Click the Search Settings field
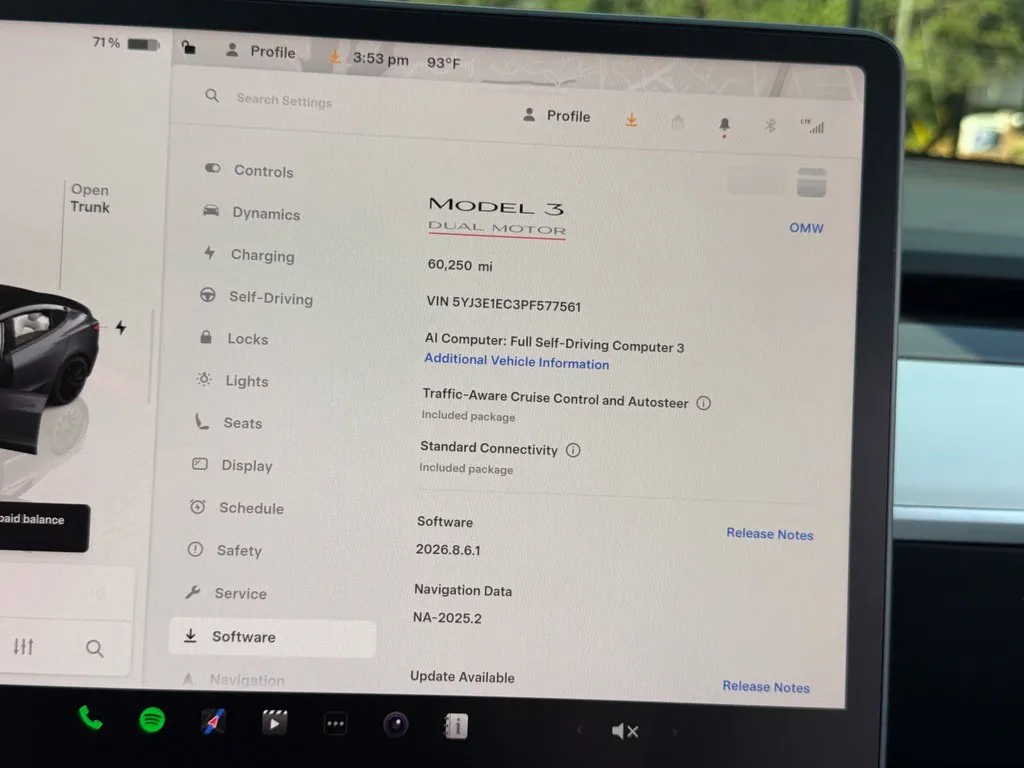This screenshot has height=768, width=1024. point(284,100)
